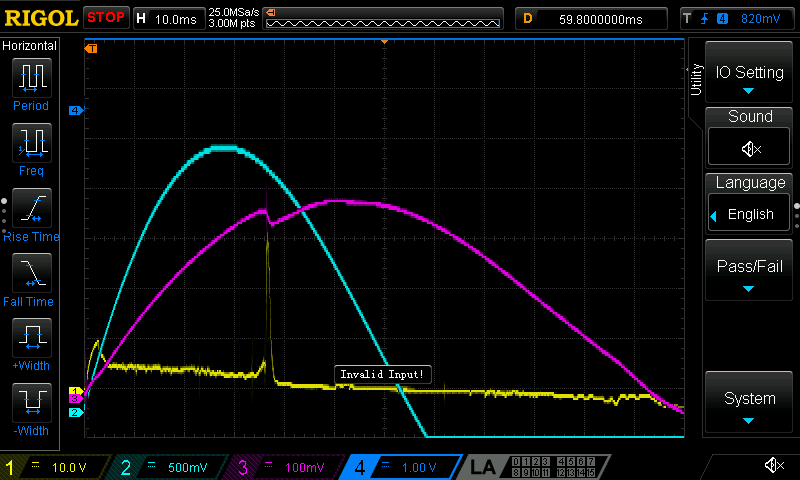Change the Language English selection
The image size is (800, 480).
pyautogui.click(x=750, y=214)
